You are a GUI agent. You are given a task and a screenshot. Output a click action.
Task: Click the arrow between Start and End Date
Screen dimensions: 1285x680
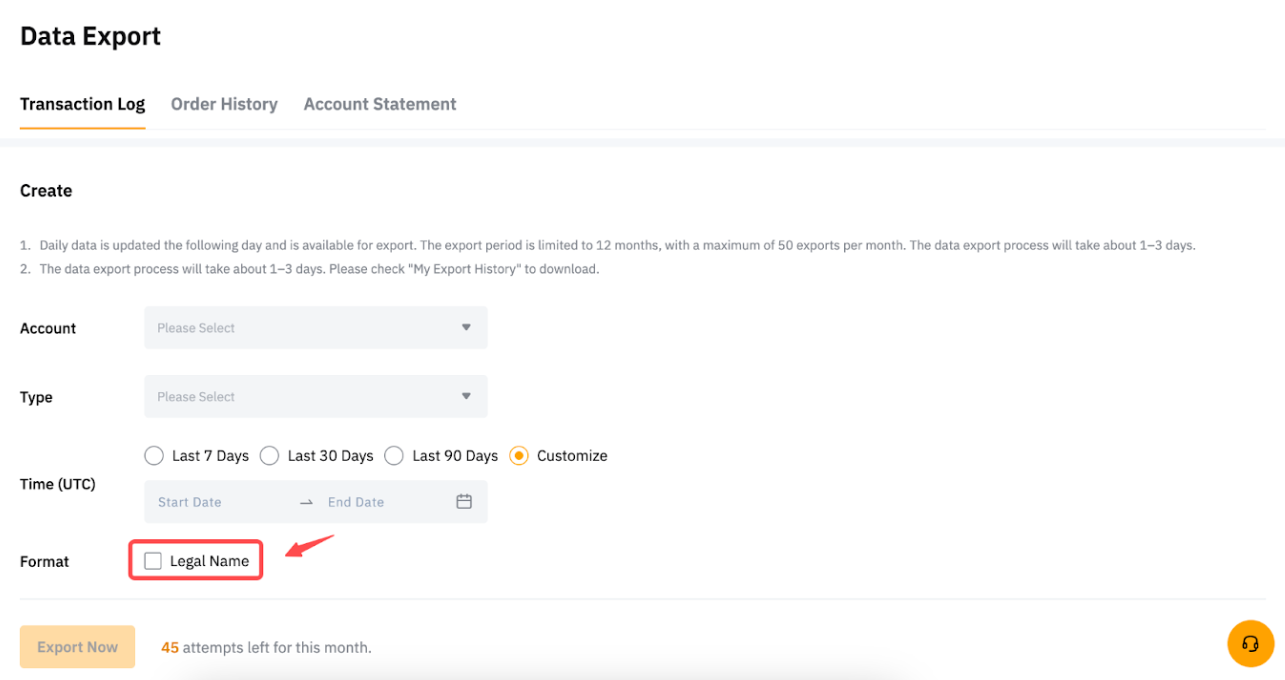pos(306,502)
